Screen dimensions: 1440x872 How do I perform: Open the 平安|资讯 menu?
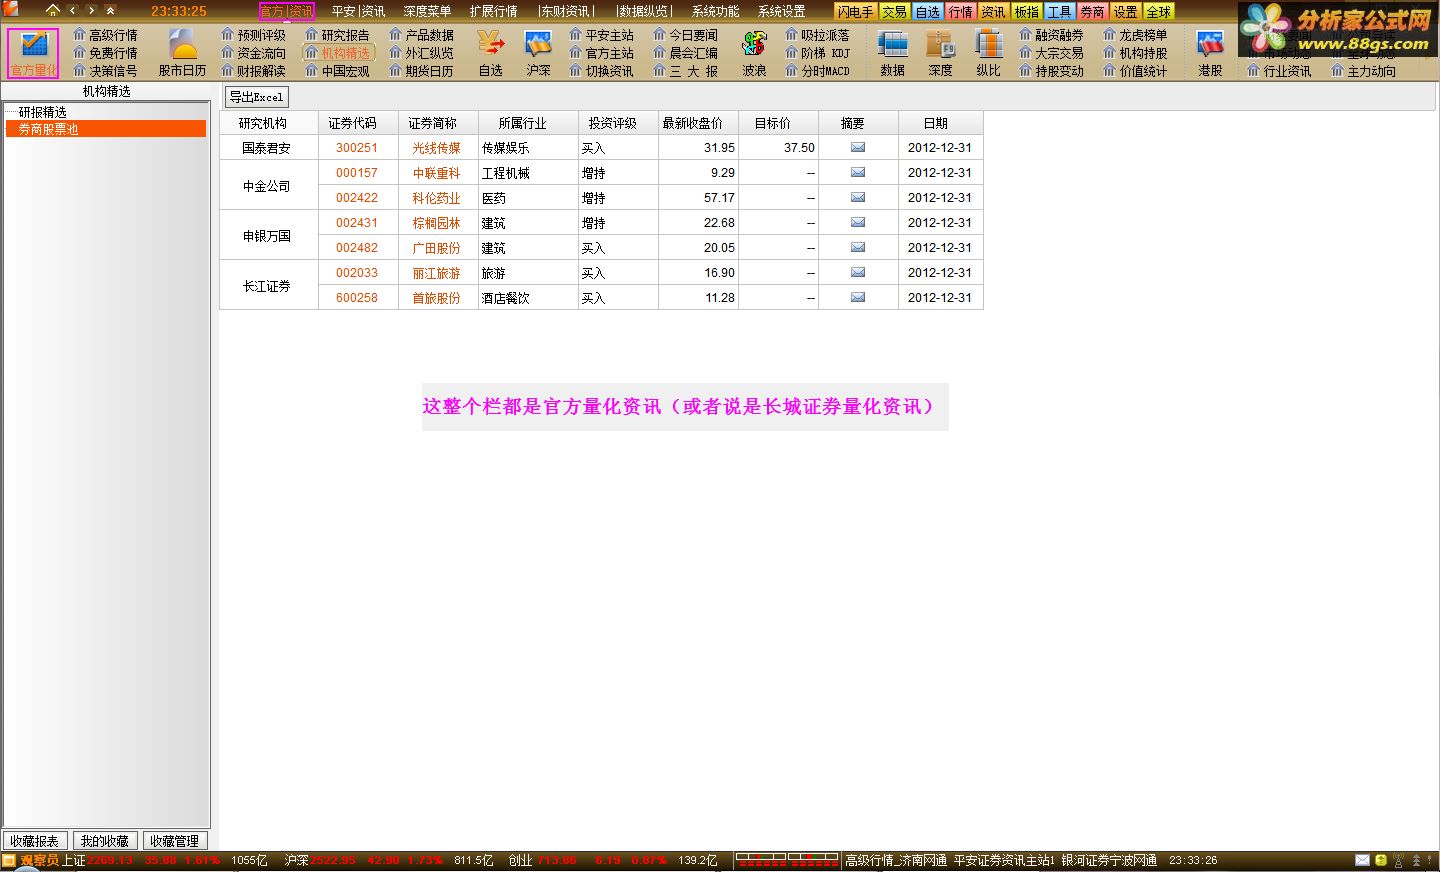pyautogui.click(x=358, y=11)
